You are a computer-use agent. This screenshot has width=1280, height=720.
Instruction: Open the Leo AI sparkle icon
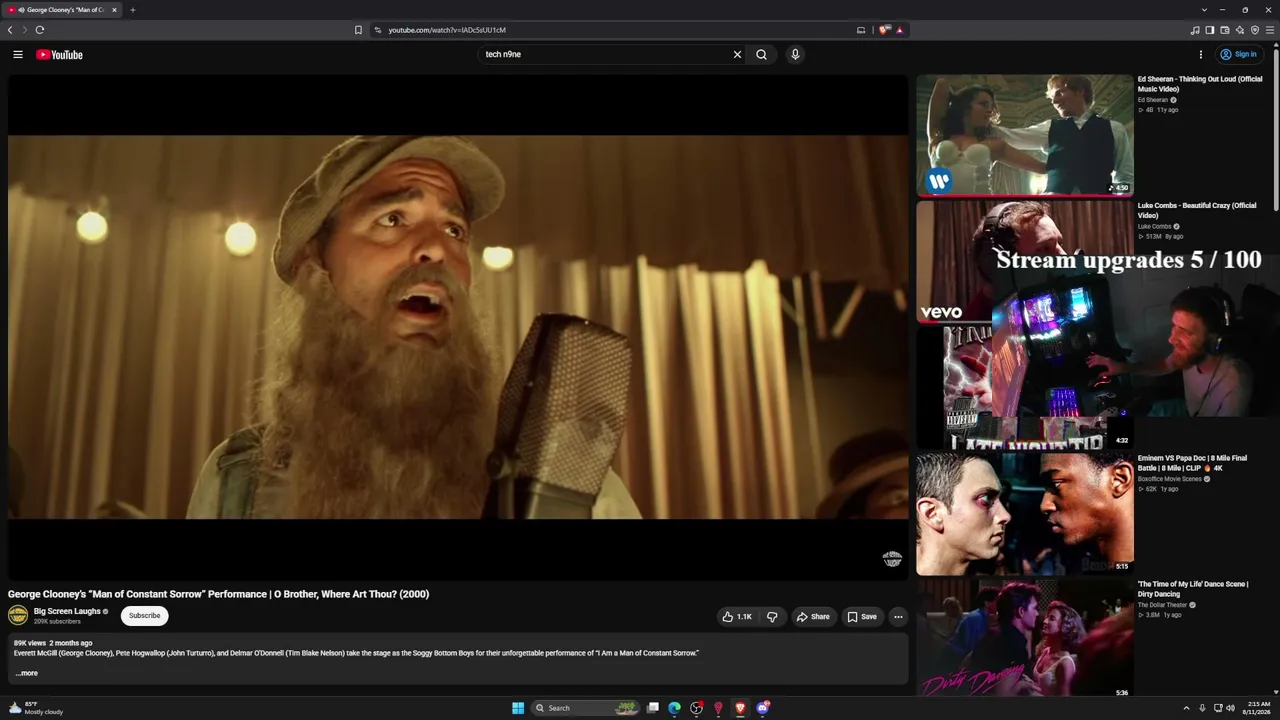tap(1240, 30)
